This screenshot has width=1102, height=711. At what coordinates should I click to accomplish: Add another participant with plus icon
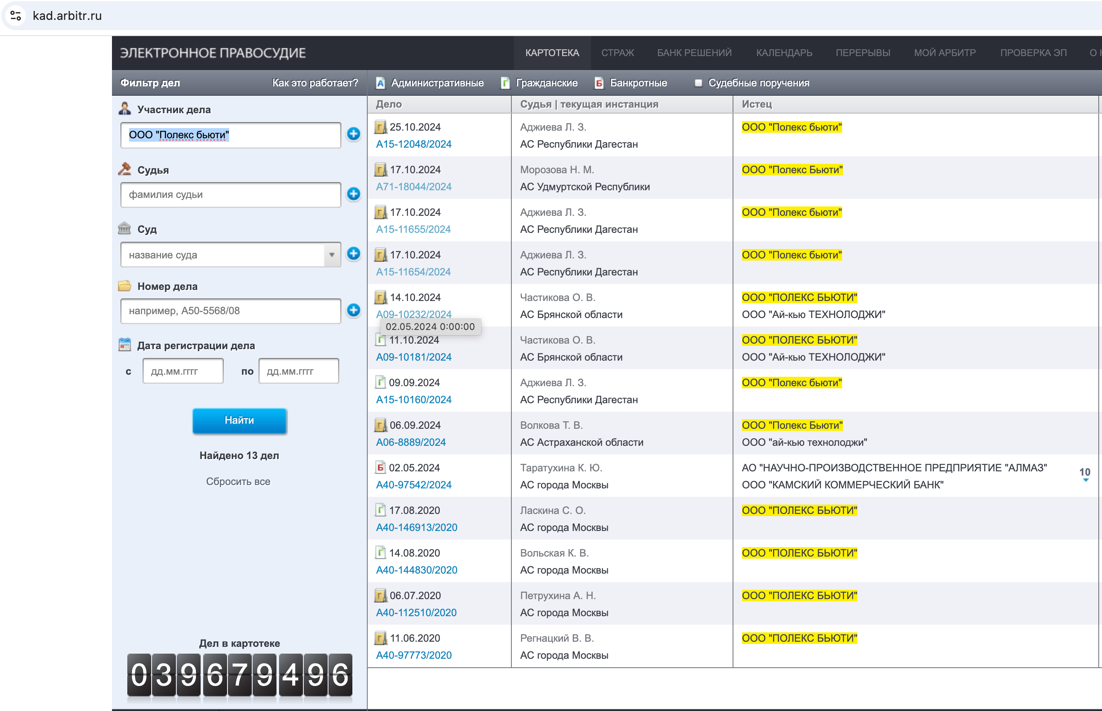(354, 133)
